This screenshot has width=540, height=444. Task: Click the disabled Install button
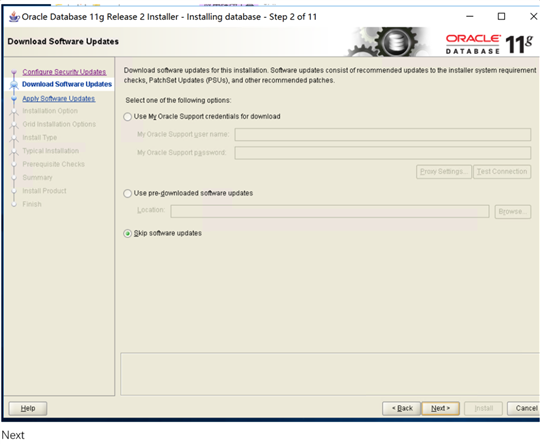484,408
